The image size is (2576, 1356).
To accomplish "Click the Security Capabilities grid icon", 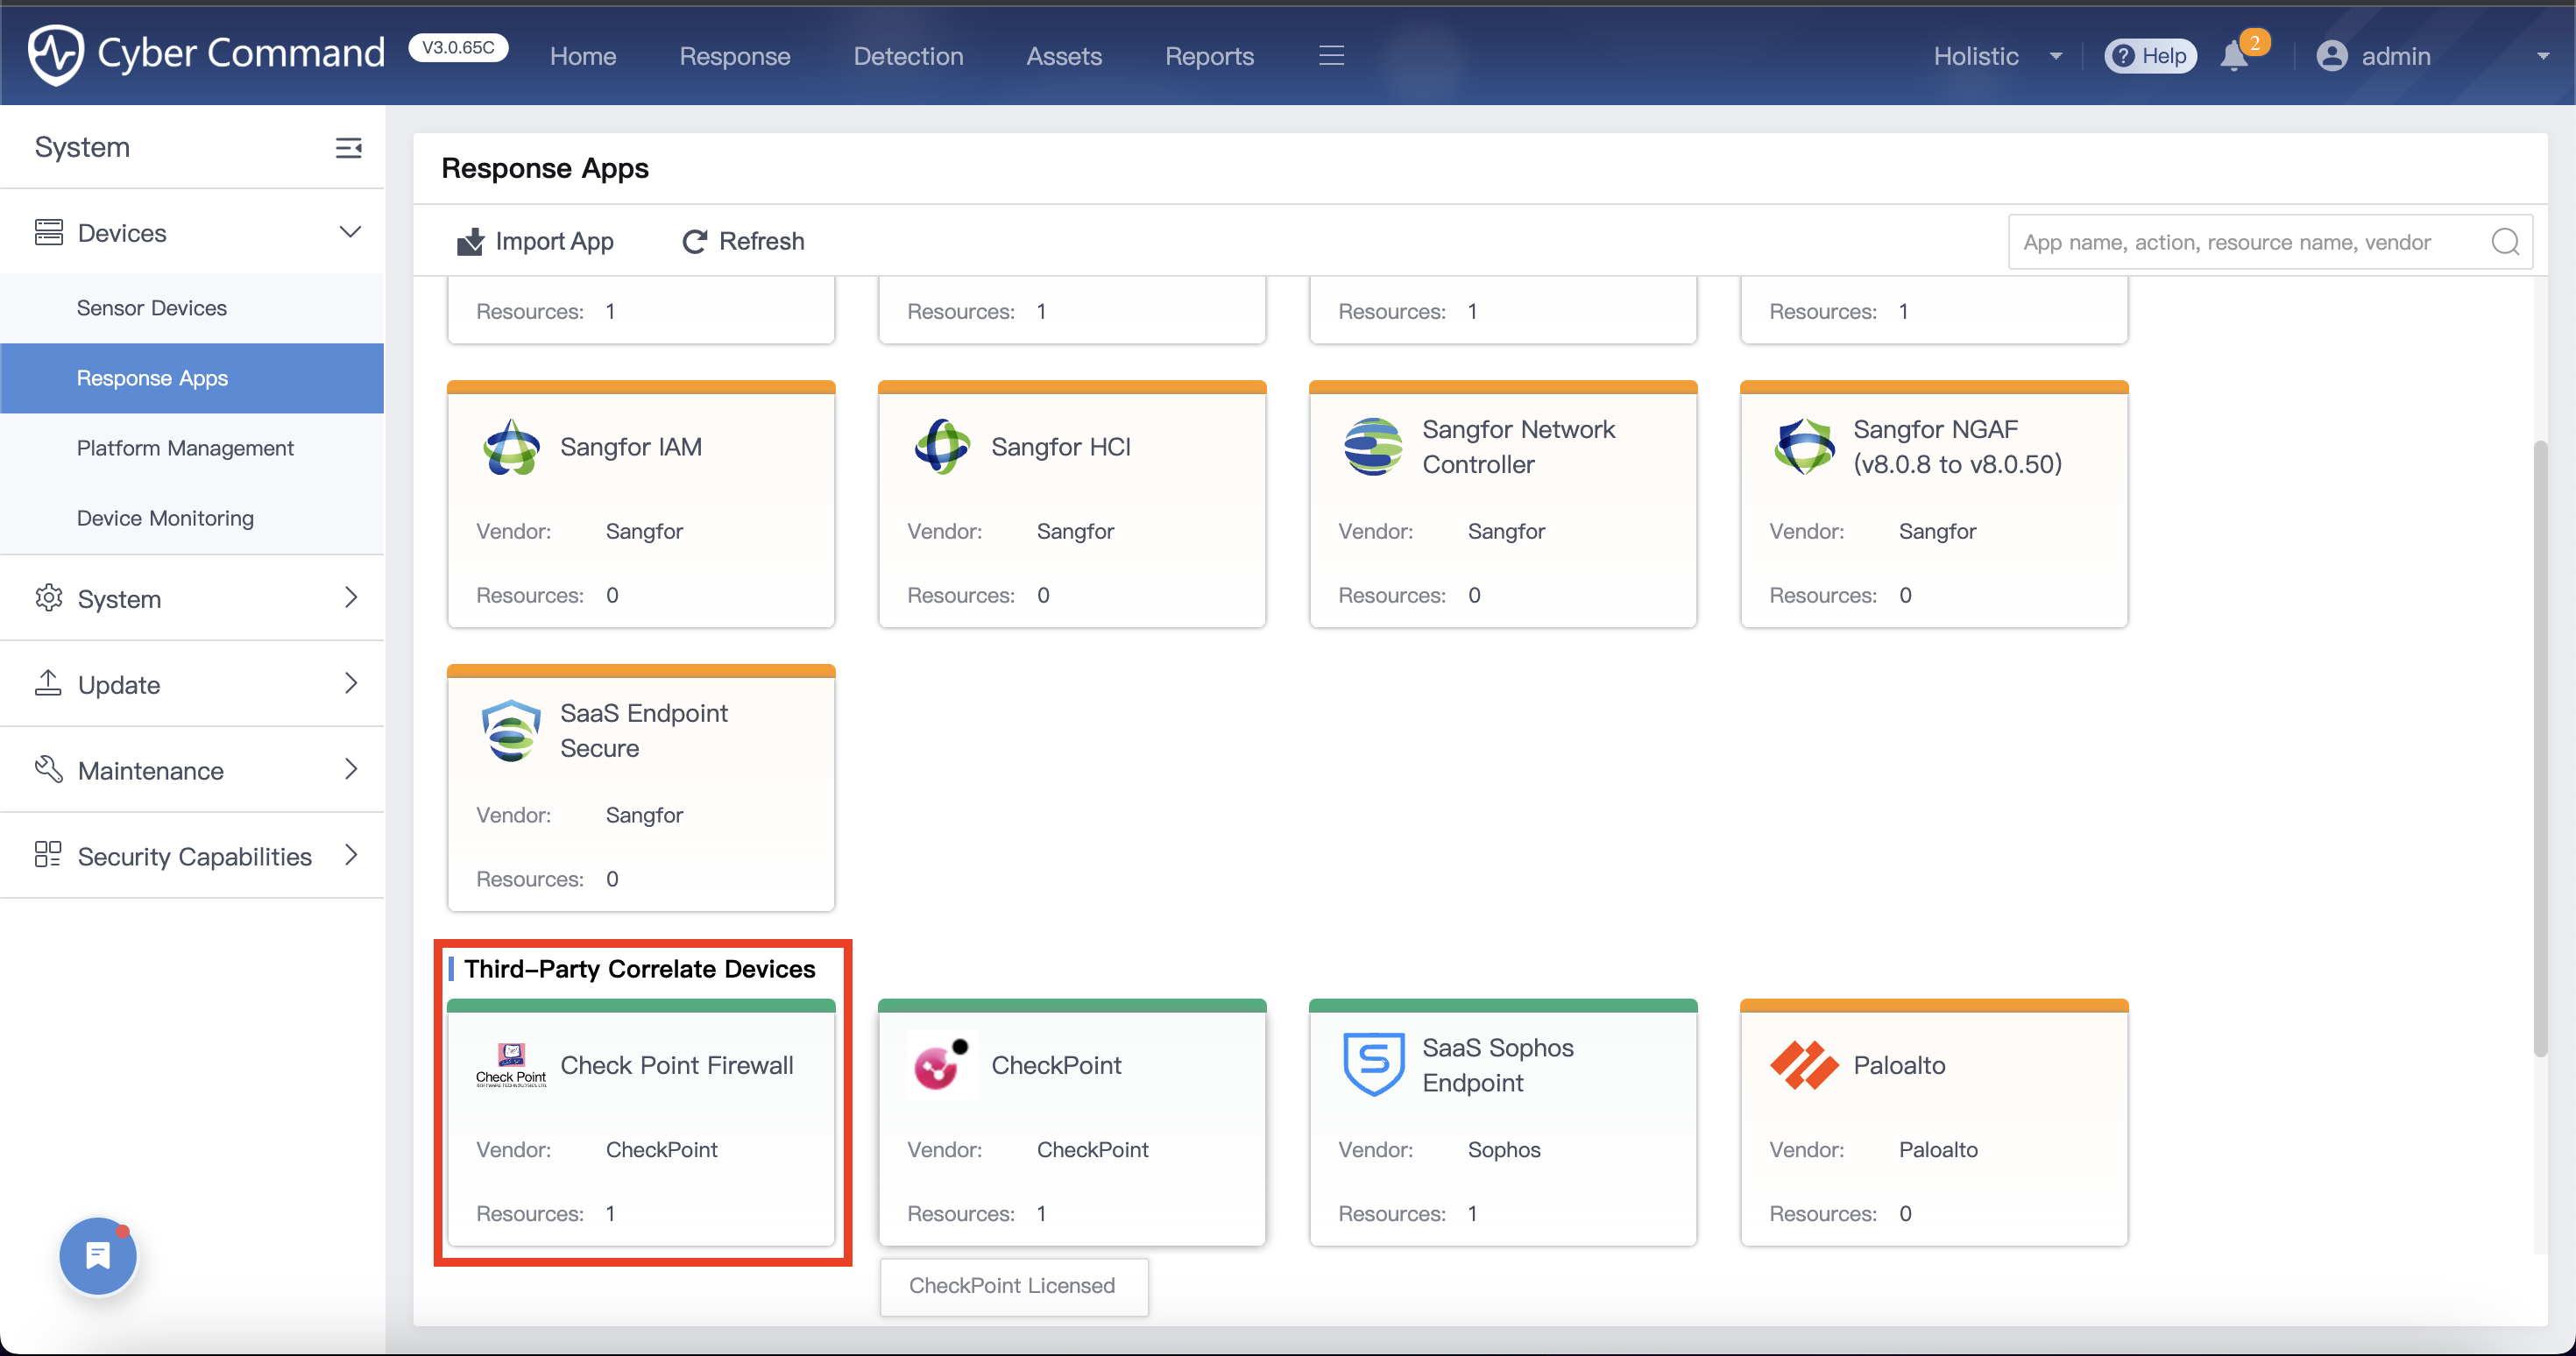I will 49,856.
